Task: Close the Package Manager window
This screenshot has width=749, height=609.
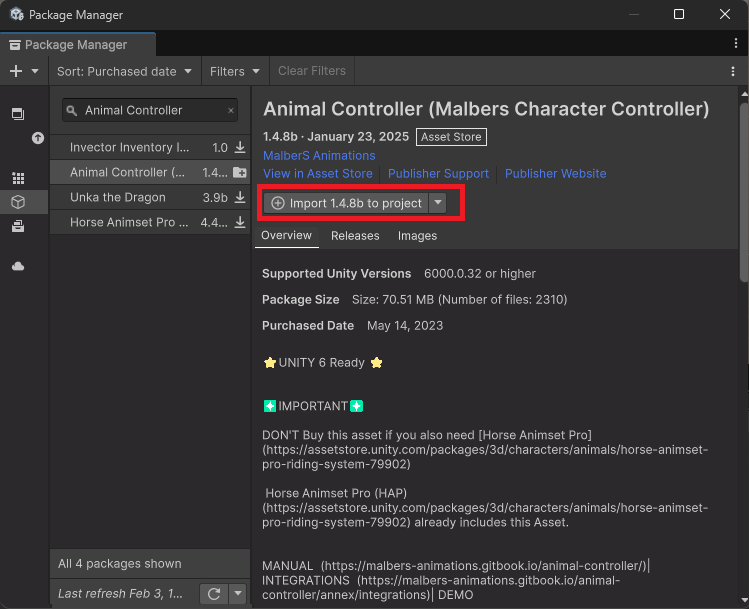Action: (725, 14)
